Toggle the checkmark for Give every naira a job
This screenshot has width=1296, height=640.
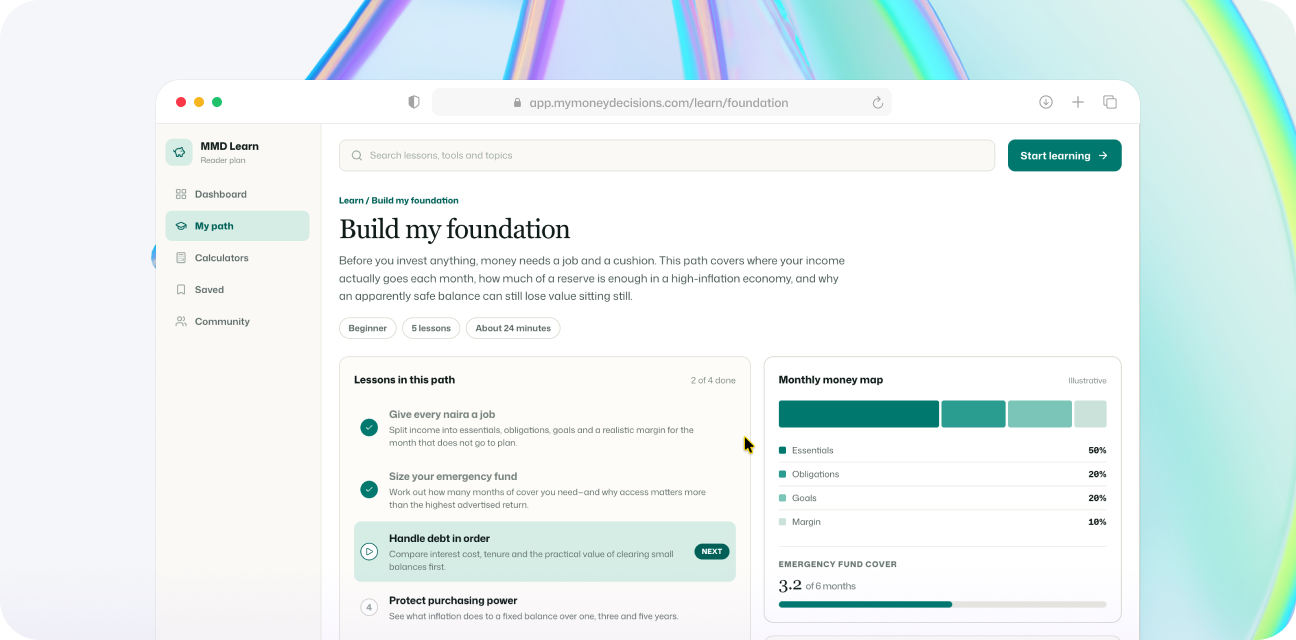pos(369,427)
